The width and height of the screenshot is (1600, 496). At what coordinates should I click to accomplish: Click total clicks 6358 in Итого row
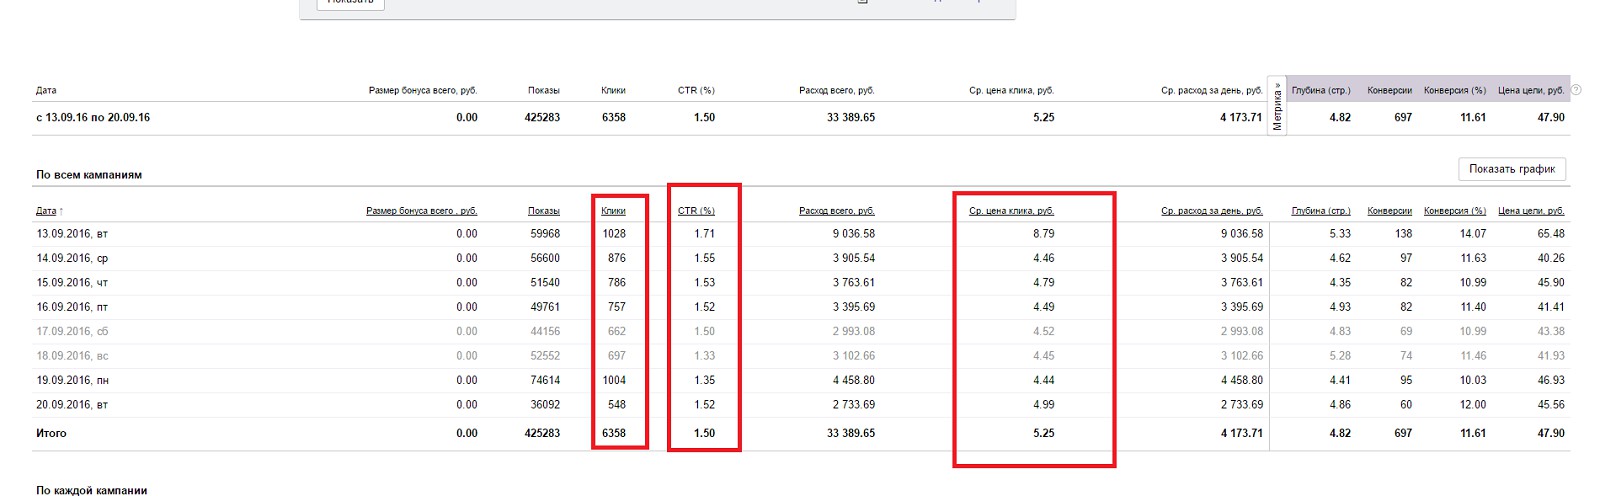(x=614, y=433)
